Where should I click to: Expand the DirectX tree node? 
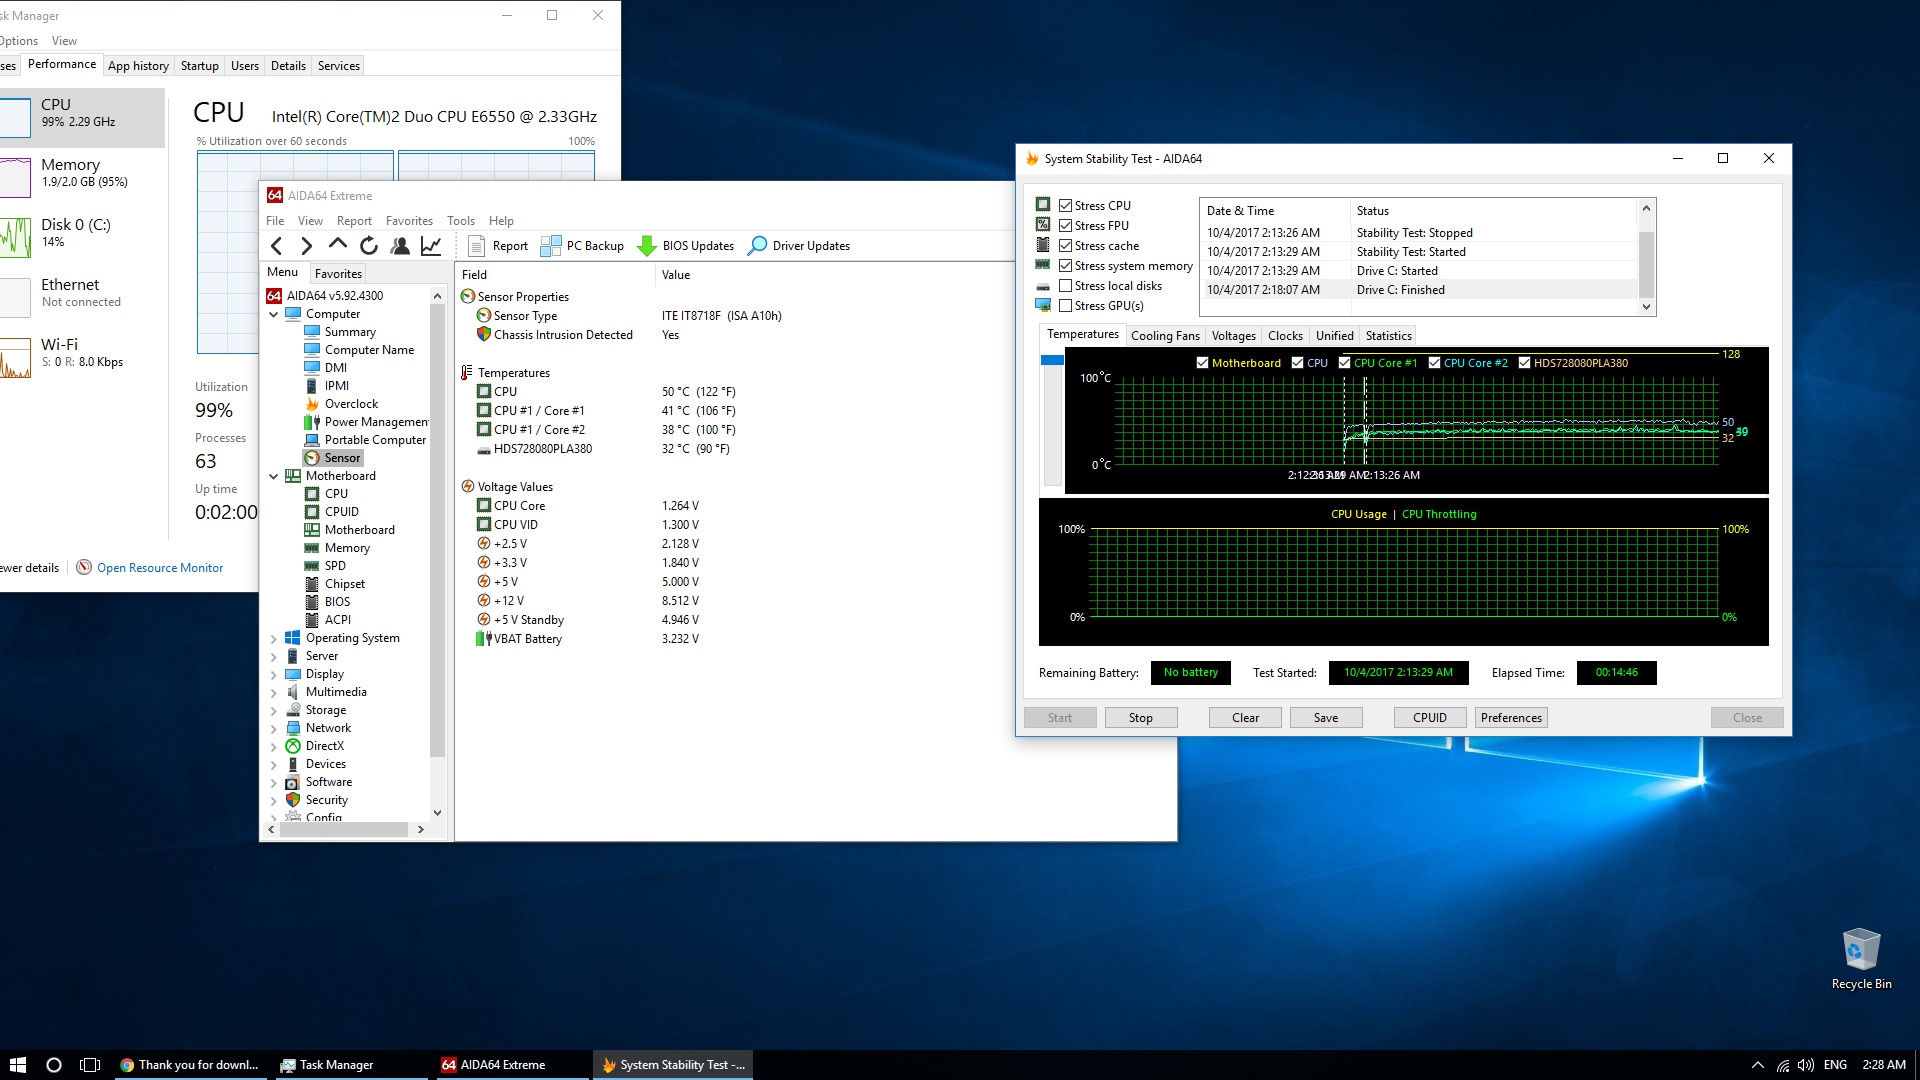(274, 746)
